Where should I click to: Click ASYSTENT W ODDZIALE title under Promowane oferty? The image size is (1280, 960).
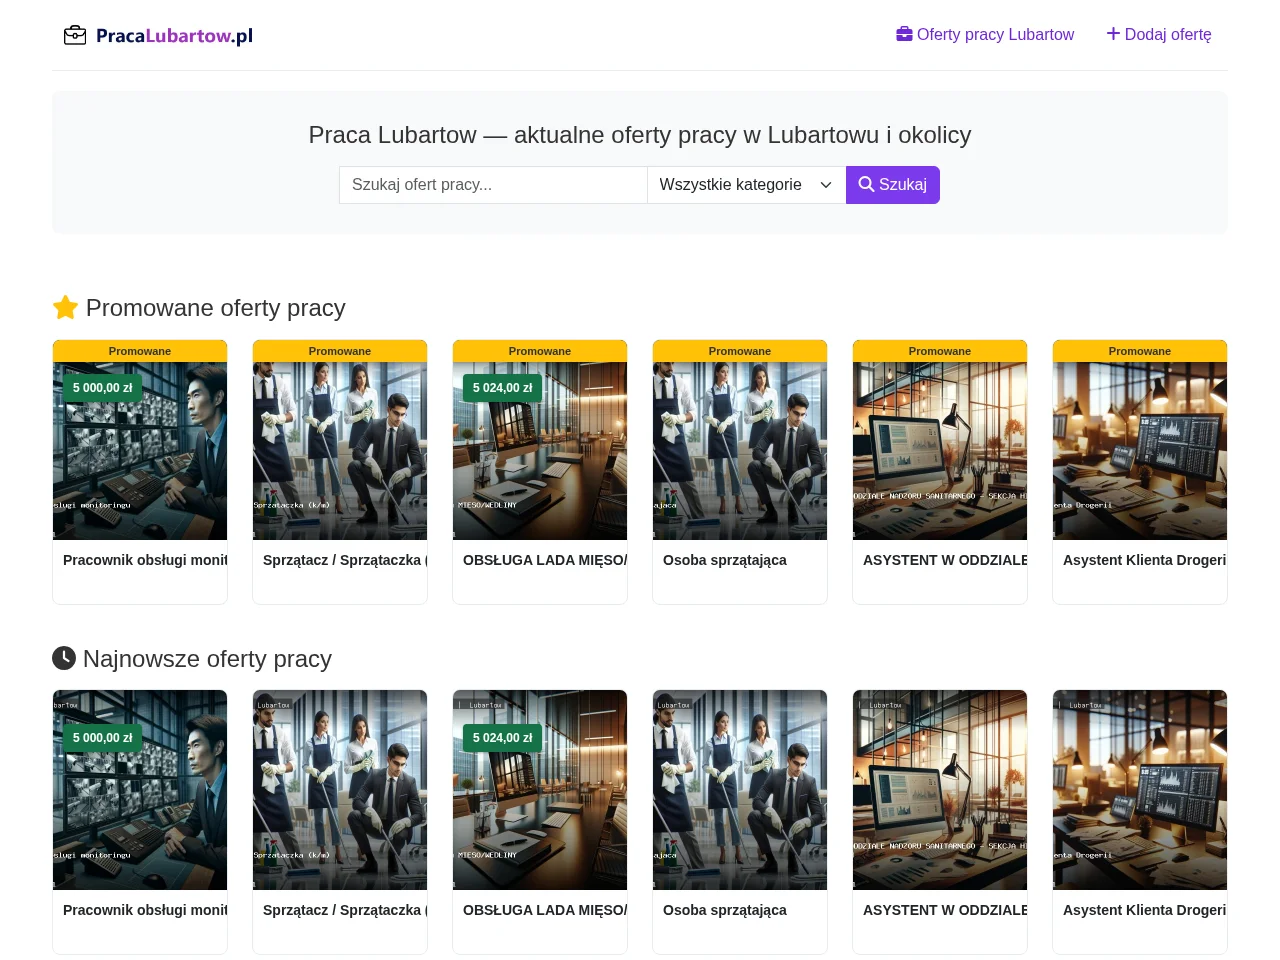[945, 560]
